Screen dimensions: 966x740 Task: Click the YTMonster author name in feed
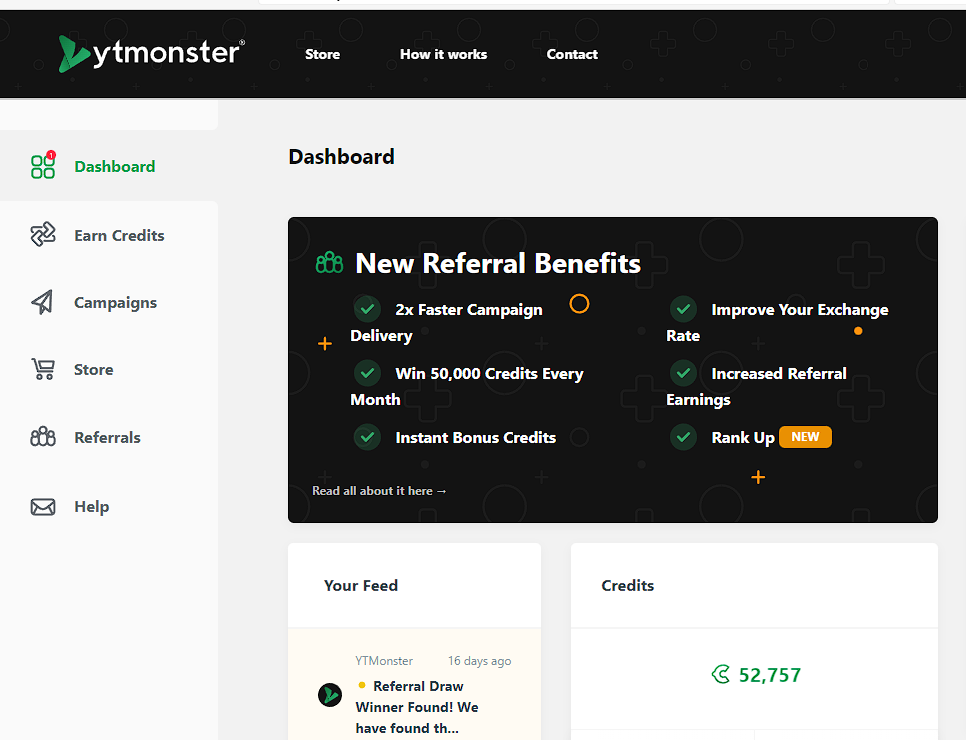coord(384,661)
